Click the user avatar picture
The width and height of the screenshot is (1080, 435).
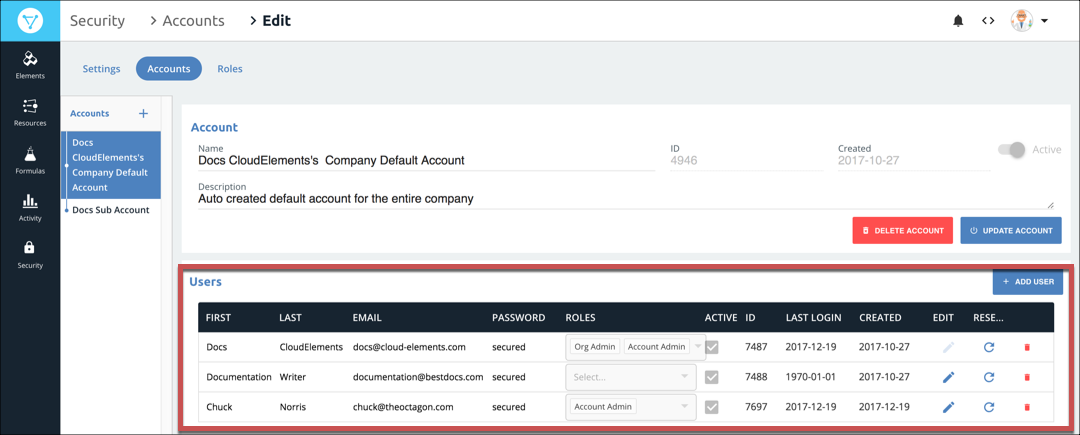[1020, 21]
